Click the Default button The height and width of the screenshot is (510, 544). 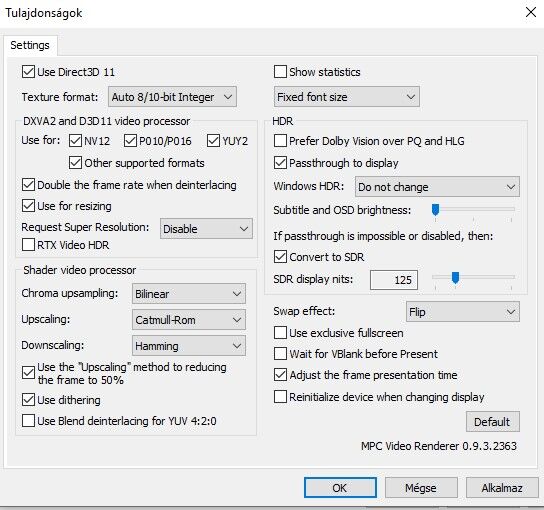(x=493, y=422)
